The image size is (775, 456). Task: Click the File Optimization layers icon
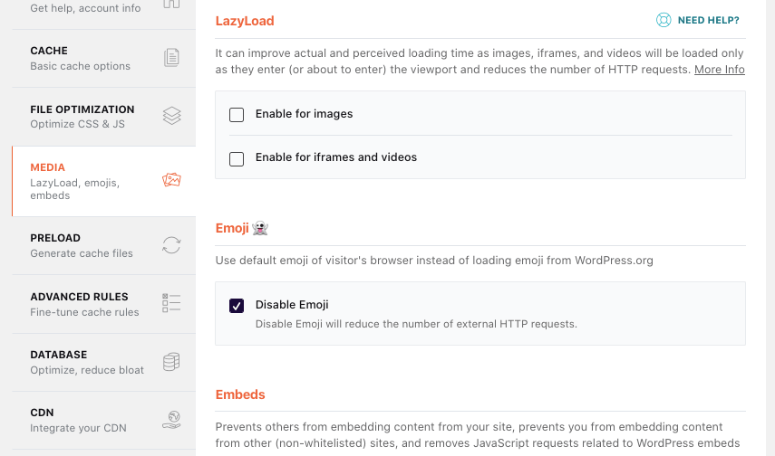tap(172, 116)
